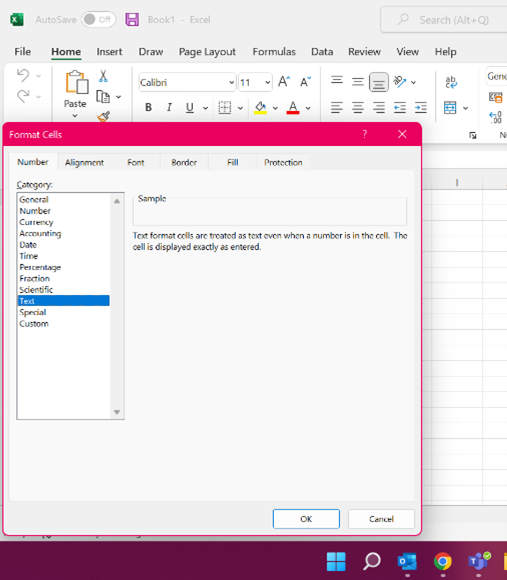The width and height of the screenshot is (507, 580).
Task: Expand the Merge and Center arrow
Action: point(466,108)
